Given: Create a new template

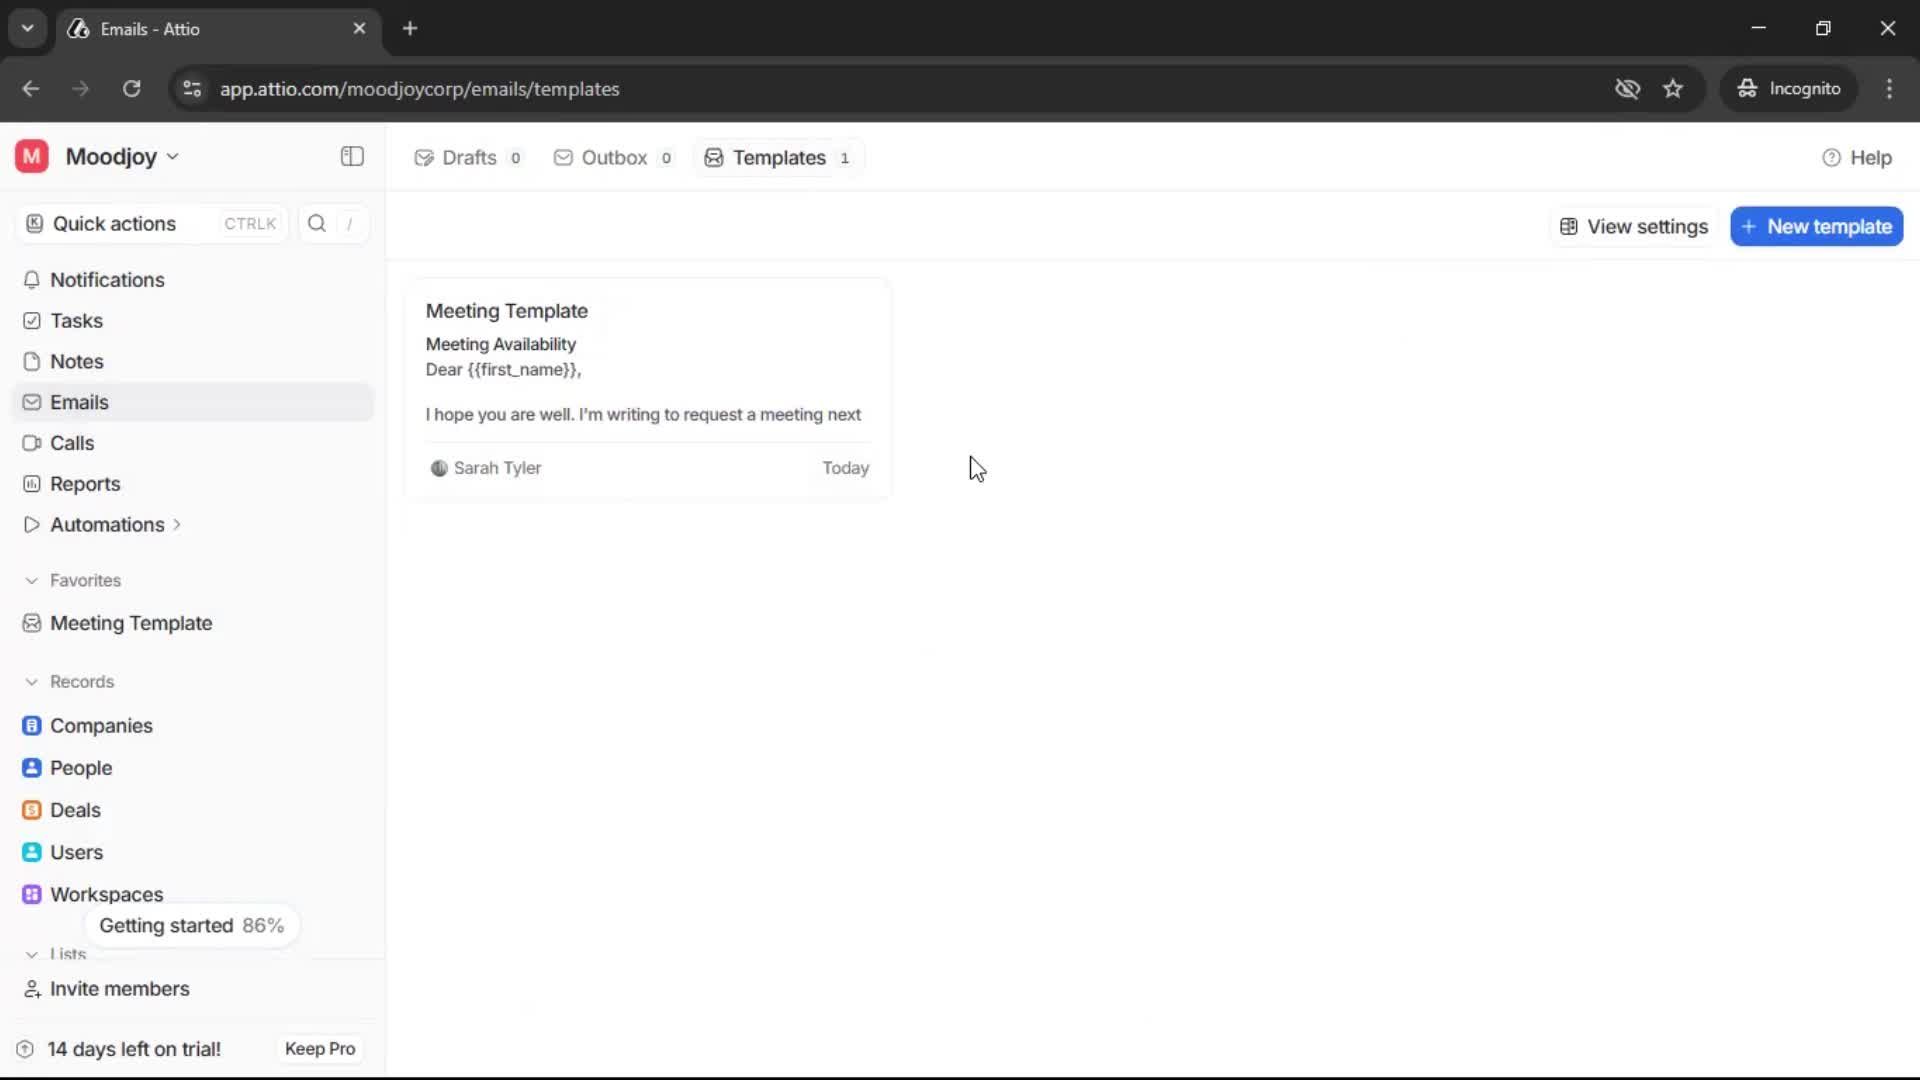Looking at the screenshot, I should (x=1816, y=226).
